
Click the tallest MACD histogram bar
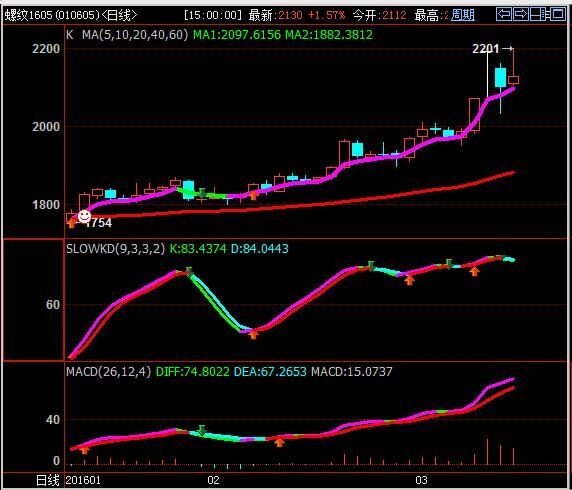[x=487, y=451]
